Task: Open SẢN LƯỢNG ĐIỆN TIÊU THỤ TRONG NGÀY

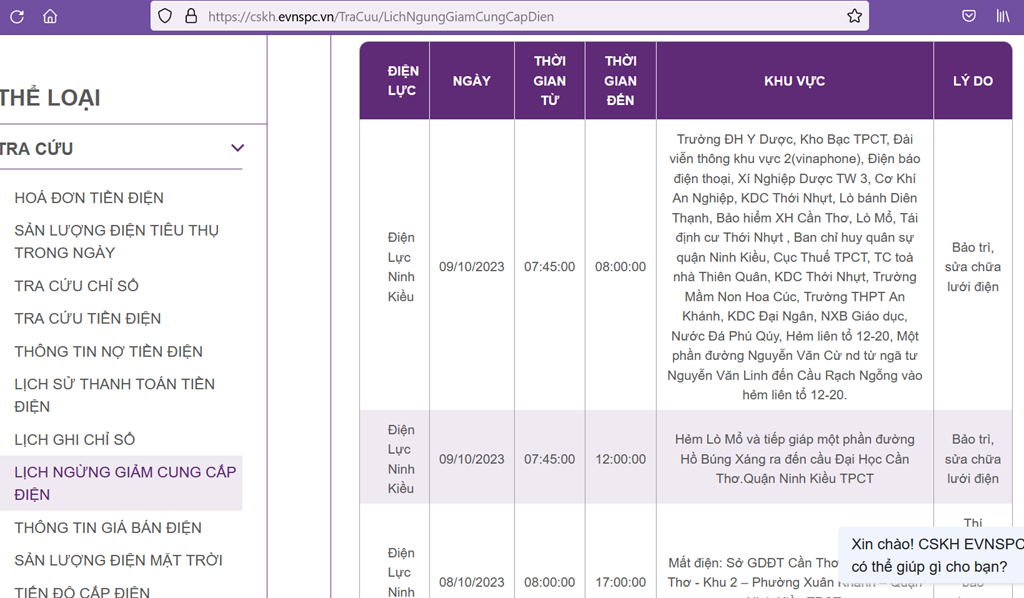Action: coord(117,242)
